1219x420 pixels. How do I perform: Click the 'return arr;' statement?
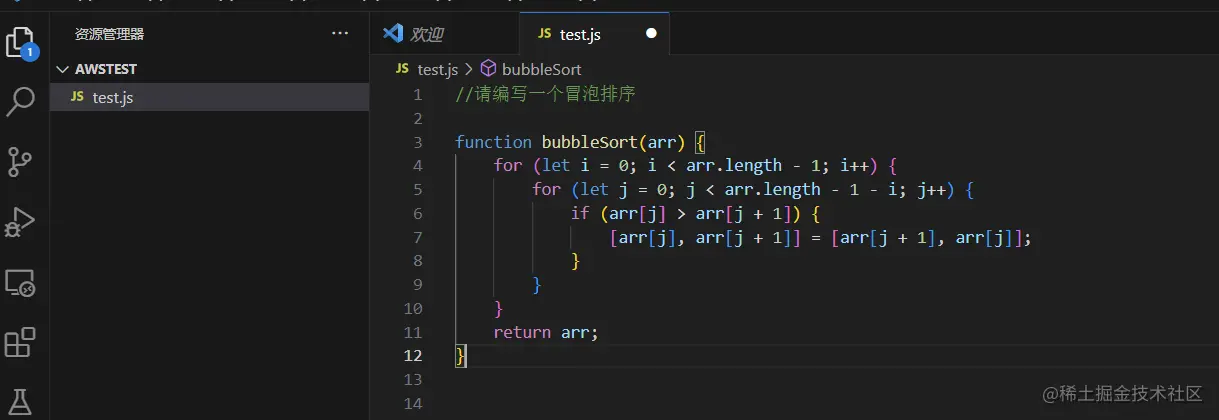[546, 332]
